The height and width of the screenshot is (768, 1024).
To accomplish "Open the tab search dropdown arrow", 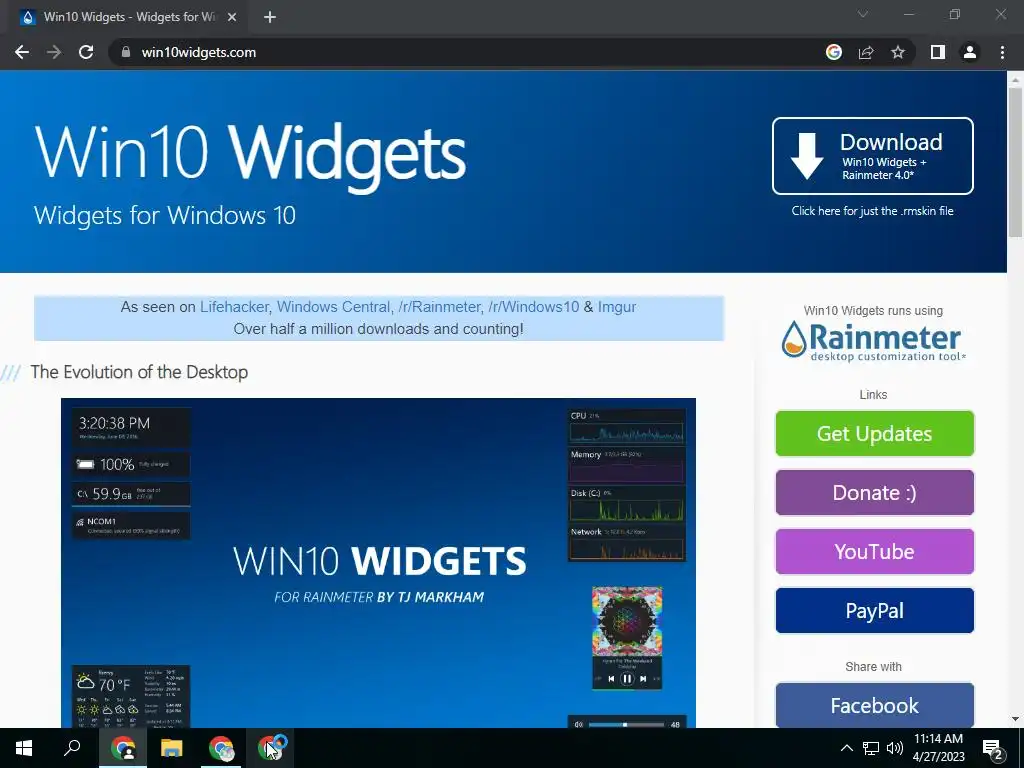I will point(863,14).
